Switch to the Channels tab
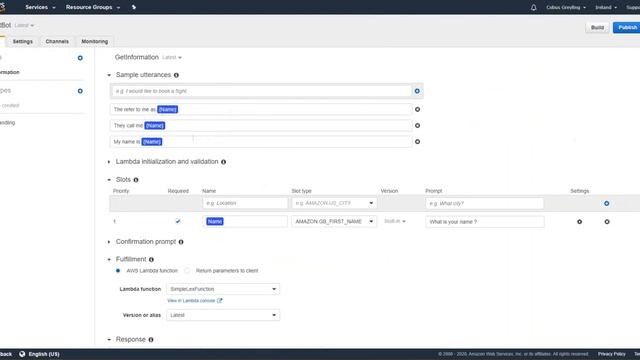640x360 pixels. 57,42
